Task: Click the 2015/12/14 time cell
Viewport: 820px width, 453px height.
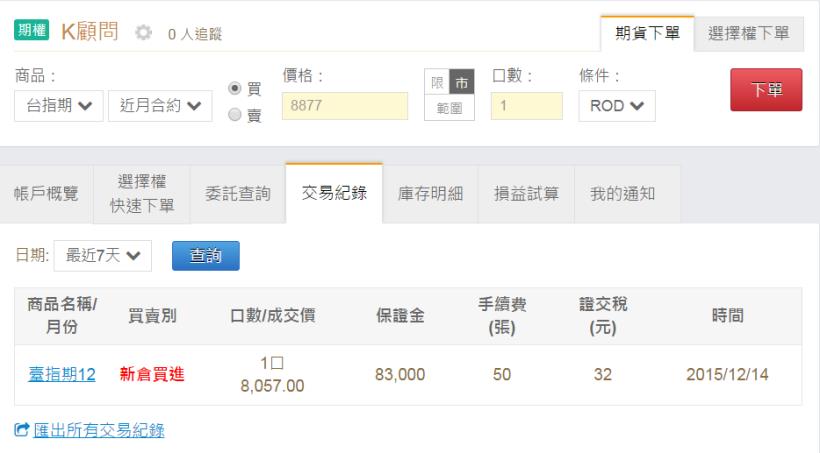Action: point(727,375)
